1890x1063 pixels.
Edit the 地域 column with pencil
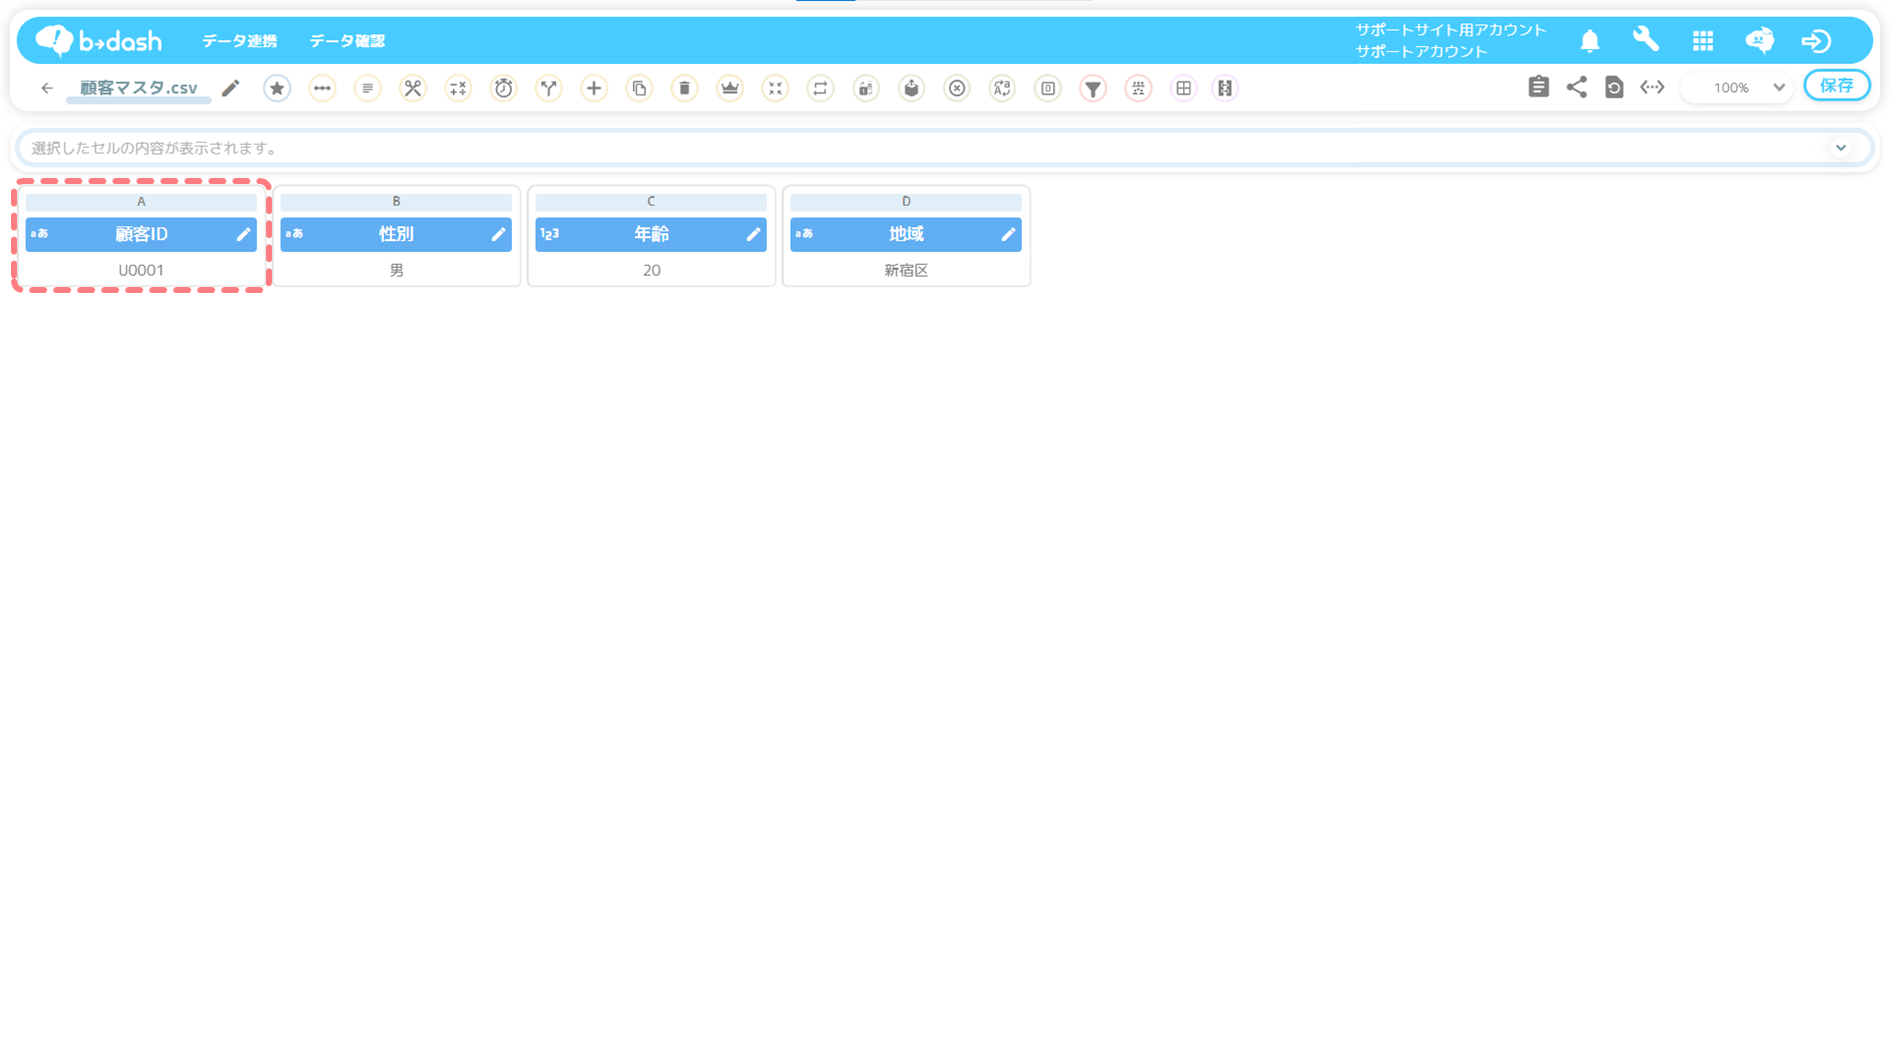(1008, 234)
